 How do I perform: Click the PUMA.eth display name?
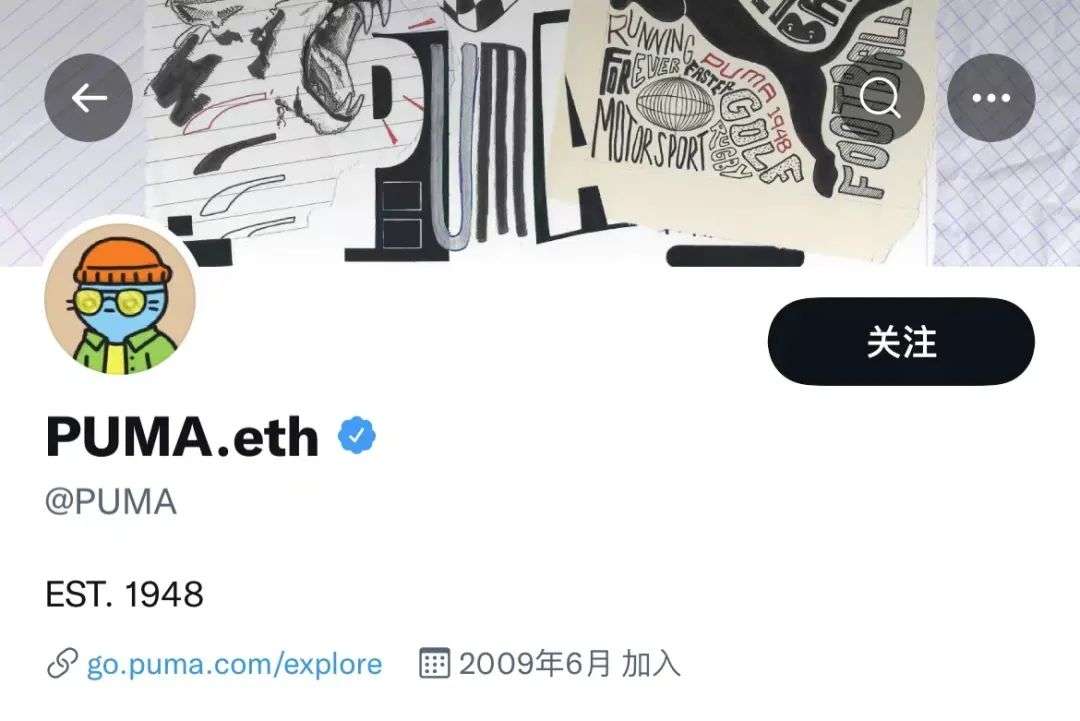(183, 436)
